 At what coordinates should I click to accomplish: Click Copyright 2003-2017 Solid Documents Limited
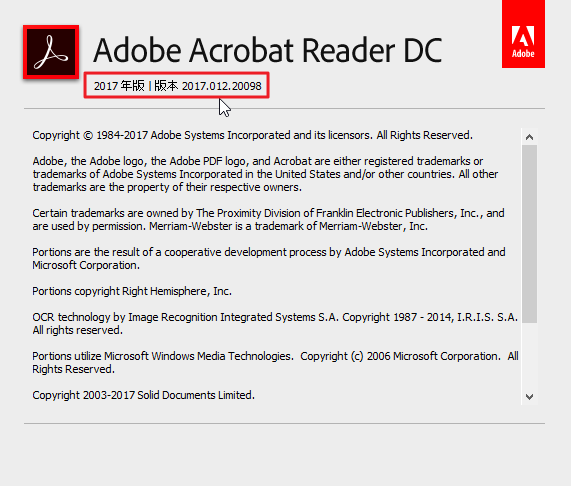(x=143, y=395)
